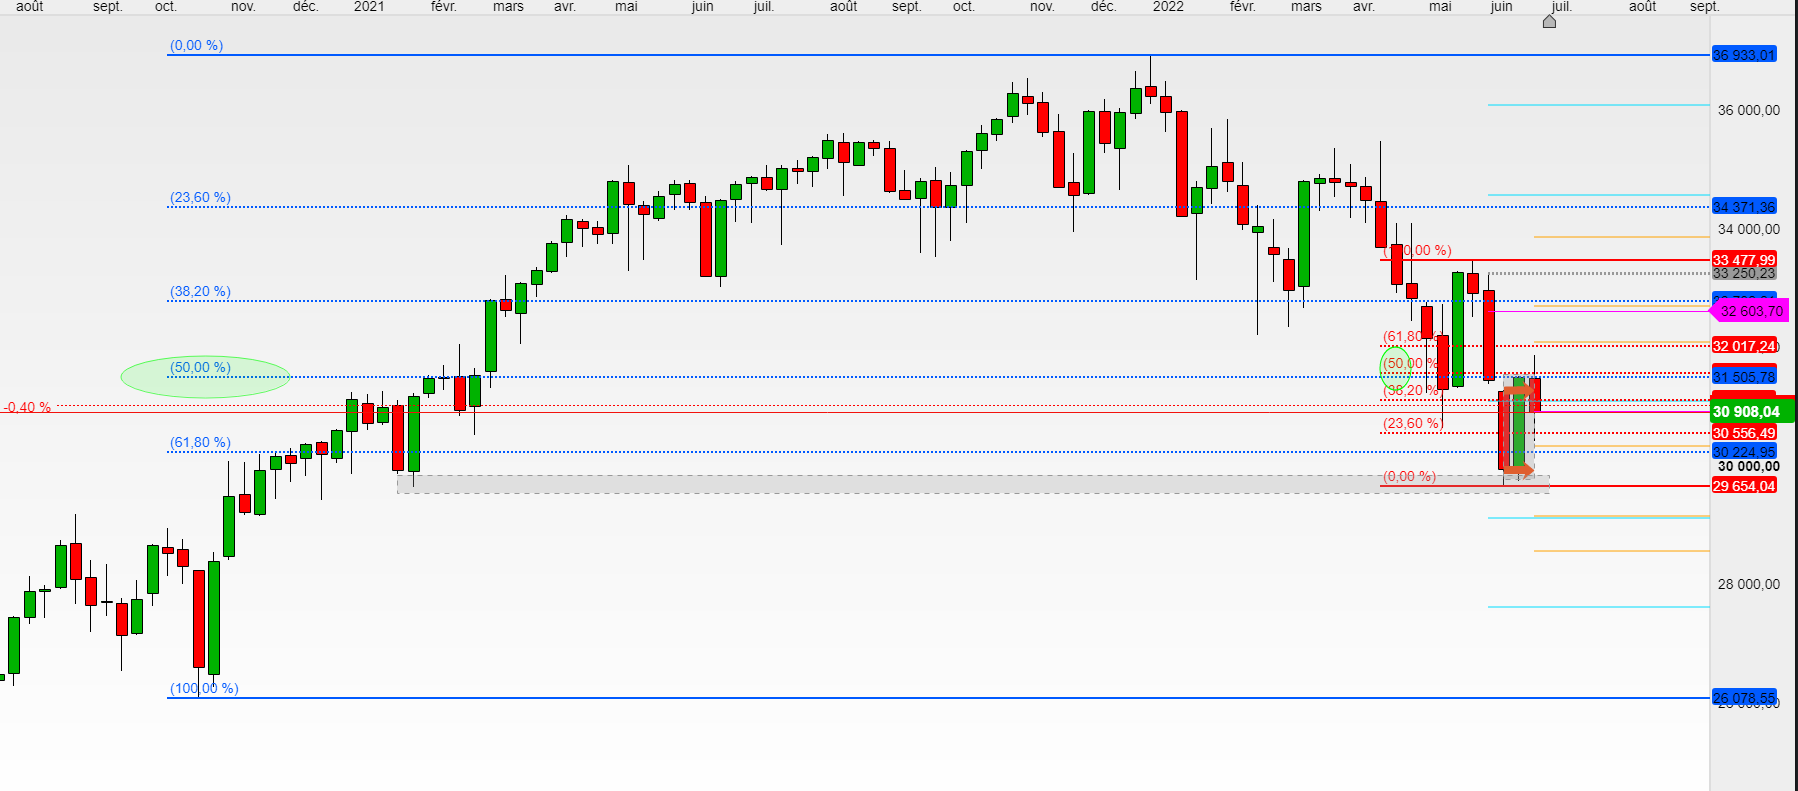
Task: Click the blue (100,00 %) Fibonacci label
Action: [204, 688]
